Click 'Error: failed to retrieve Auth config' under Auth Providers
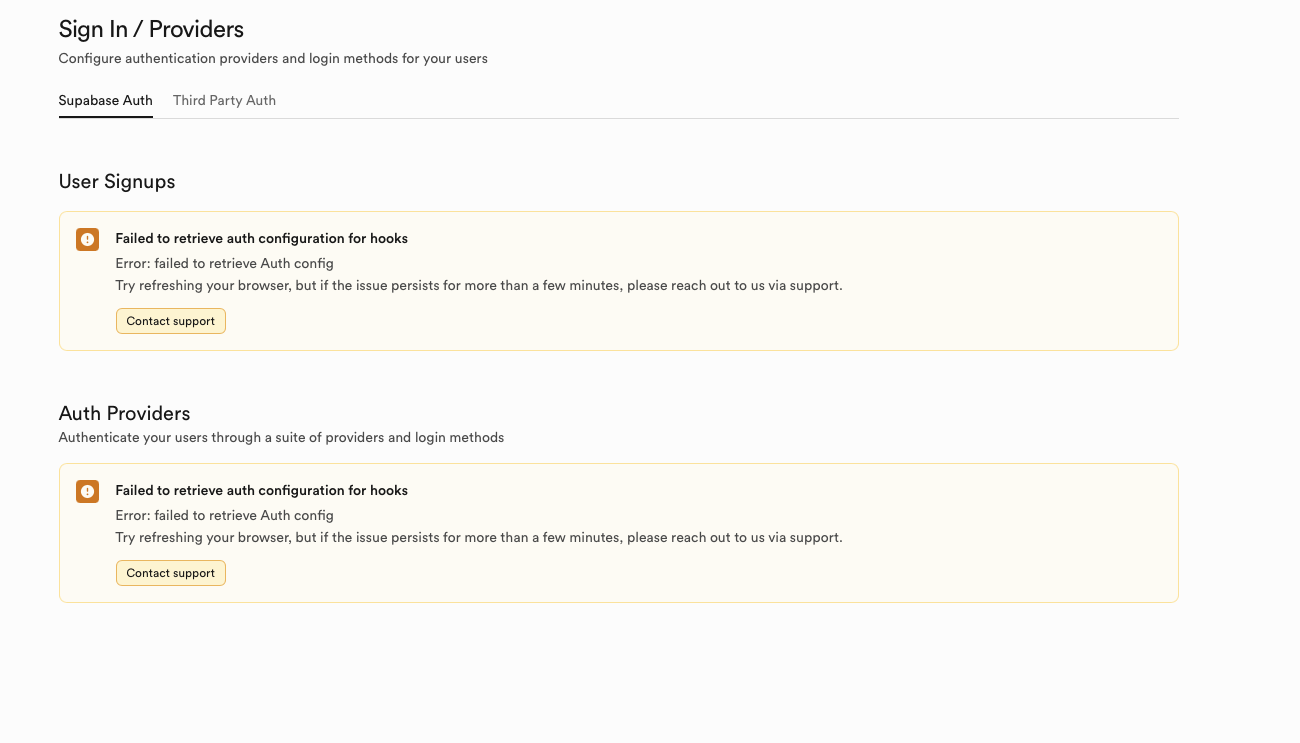This screenshot has width=1300, height=743. tap(224, 516)
